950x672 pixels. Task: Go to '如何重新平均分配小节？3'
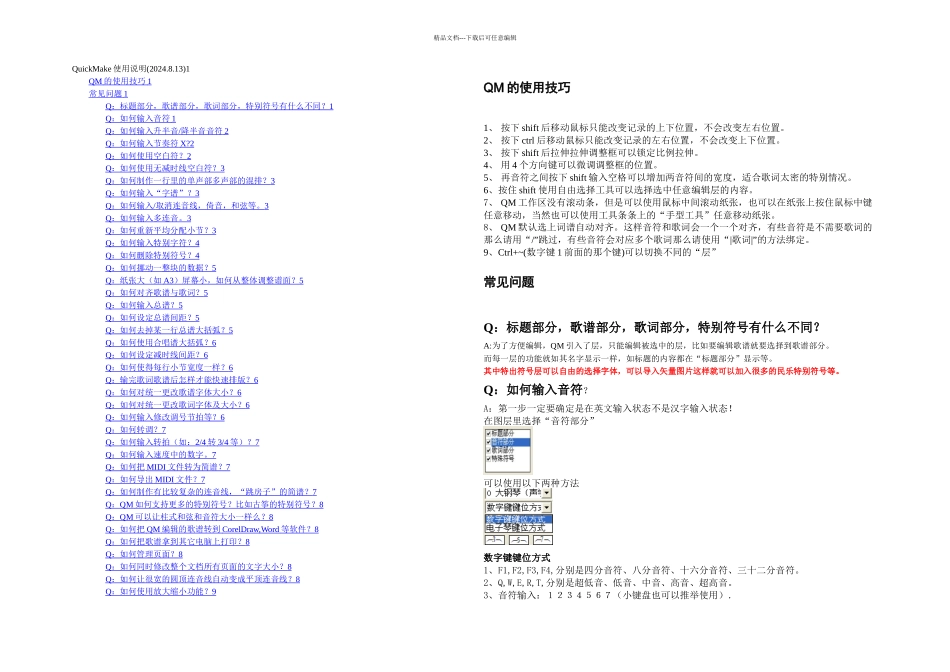tap(161, 230)
